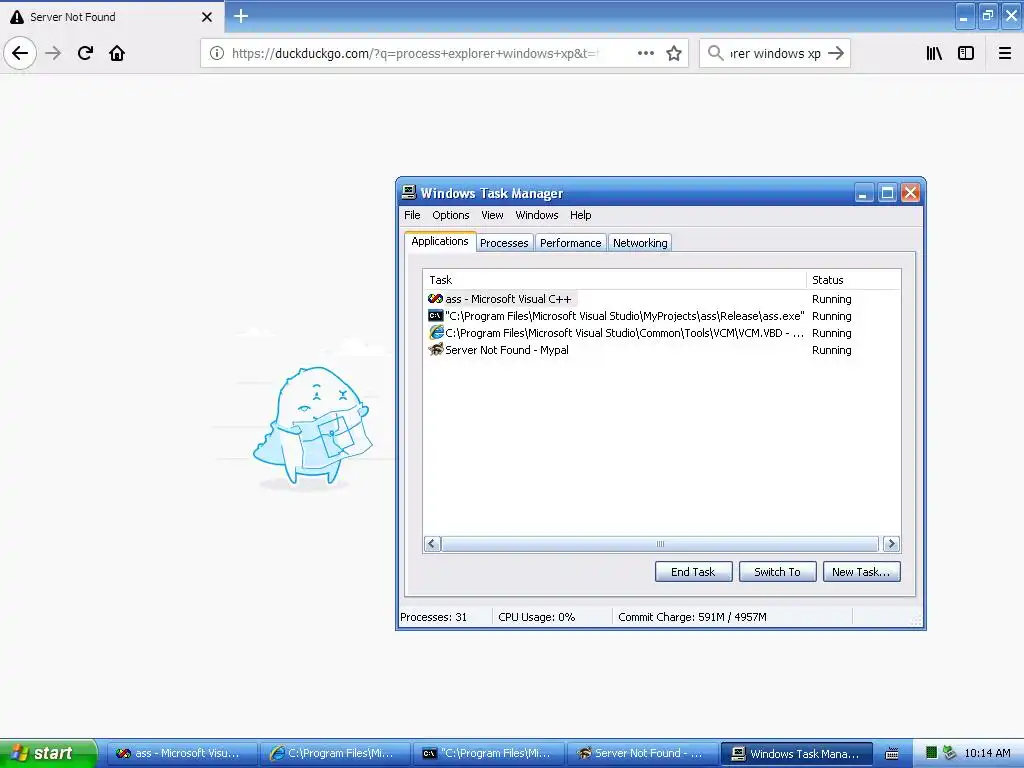Go back using the browser back arrow

point(20,53)
